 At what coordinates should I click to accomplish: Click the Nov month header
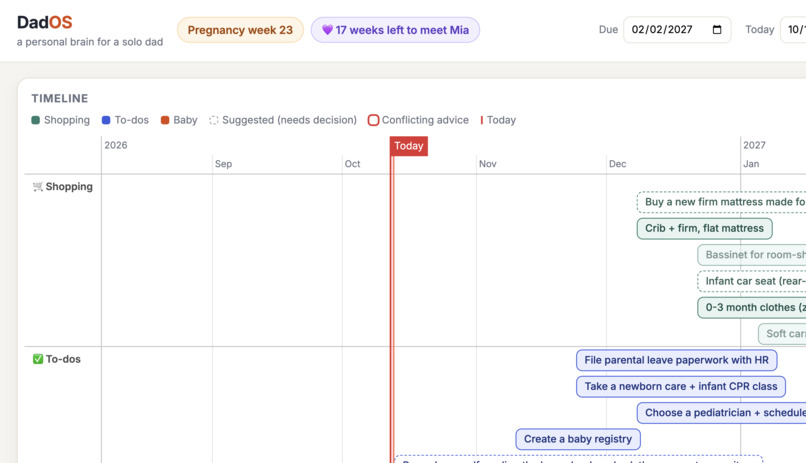(488, 164)
